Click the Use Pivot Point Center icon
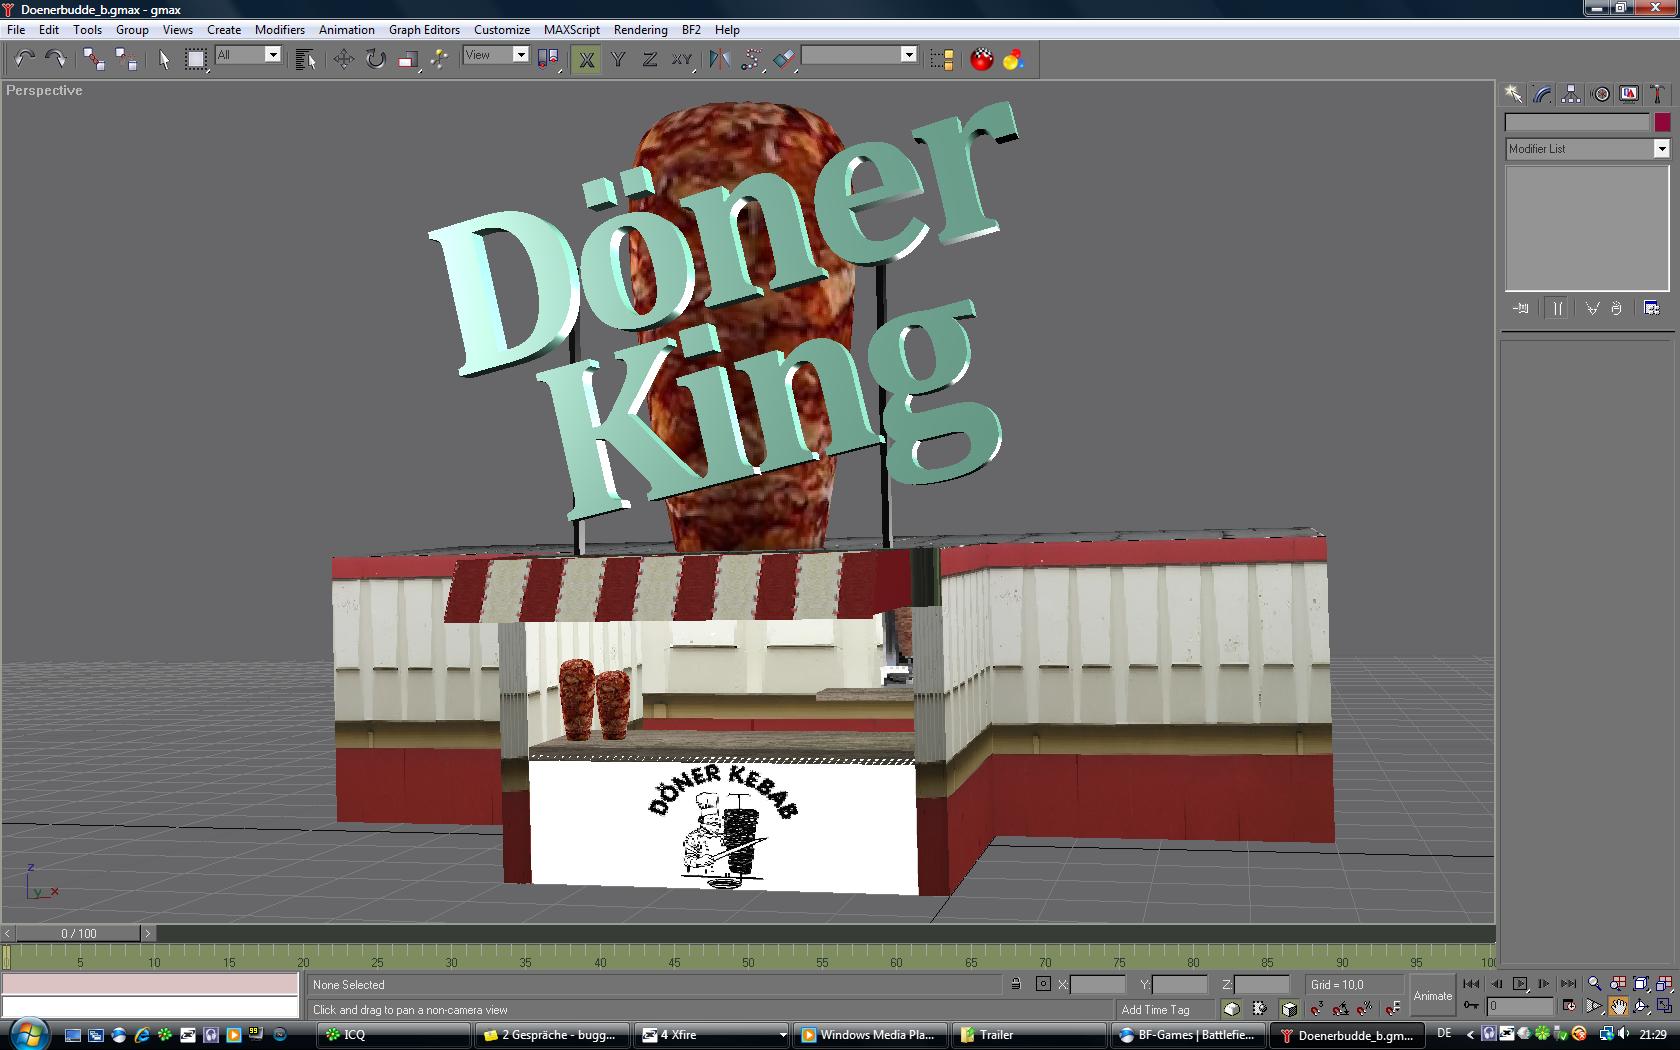This screenshot has width=1680, height=1050. [x=548, y=59]
